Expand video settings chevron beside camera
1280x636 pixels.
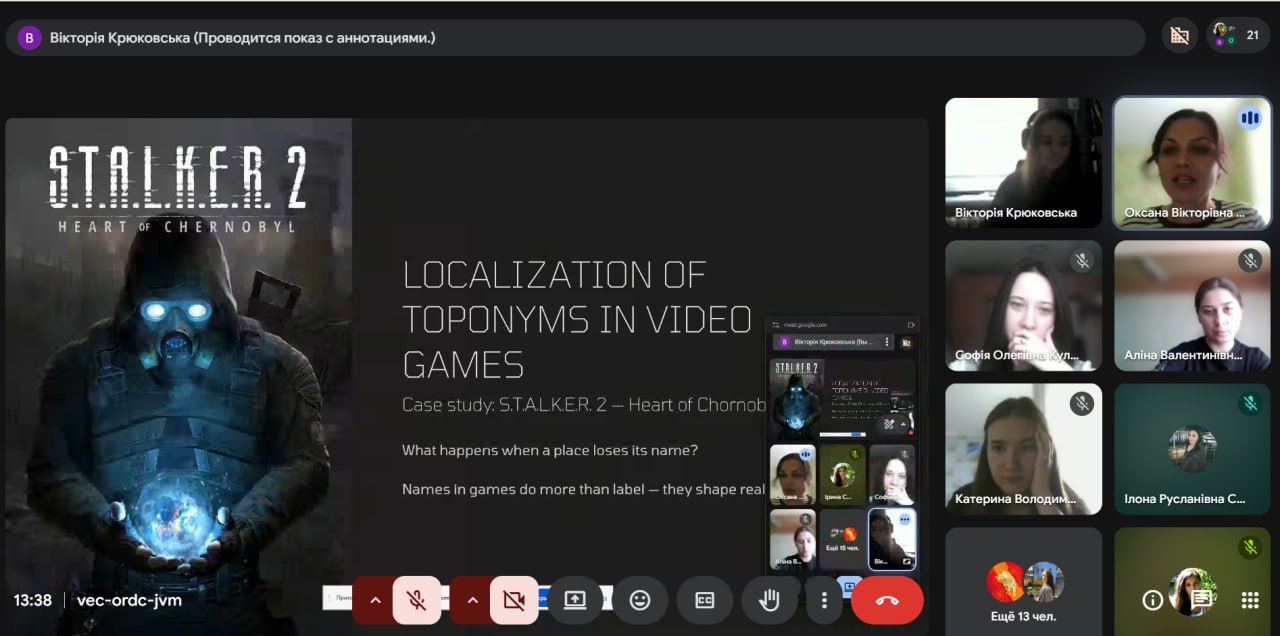(x=472, y=600)
